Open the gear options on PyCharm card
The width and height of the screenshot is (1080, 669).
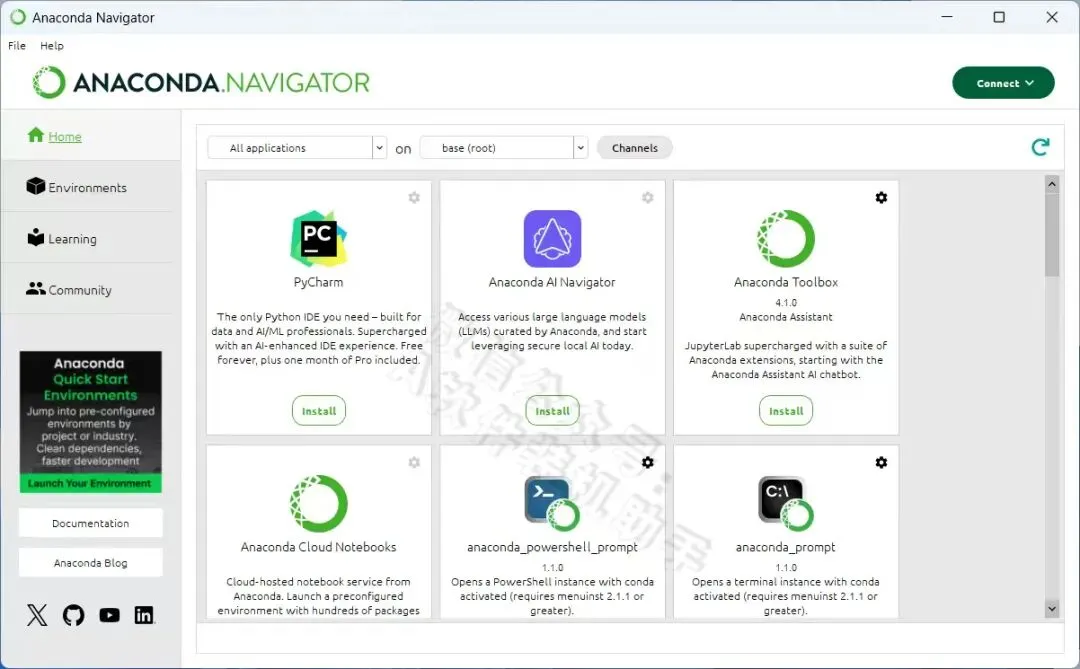[414, 198]
